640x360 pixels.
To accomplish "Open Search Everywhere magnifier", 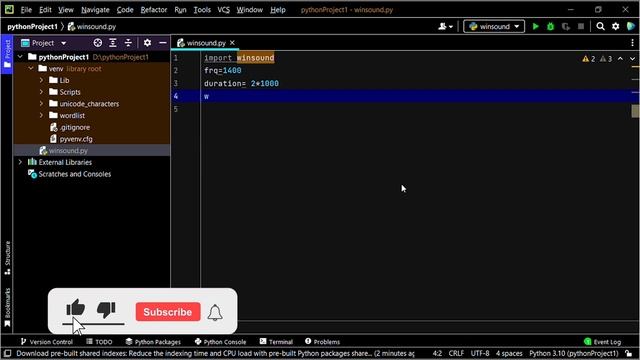I will [x=600, y=27].
